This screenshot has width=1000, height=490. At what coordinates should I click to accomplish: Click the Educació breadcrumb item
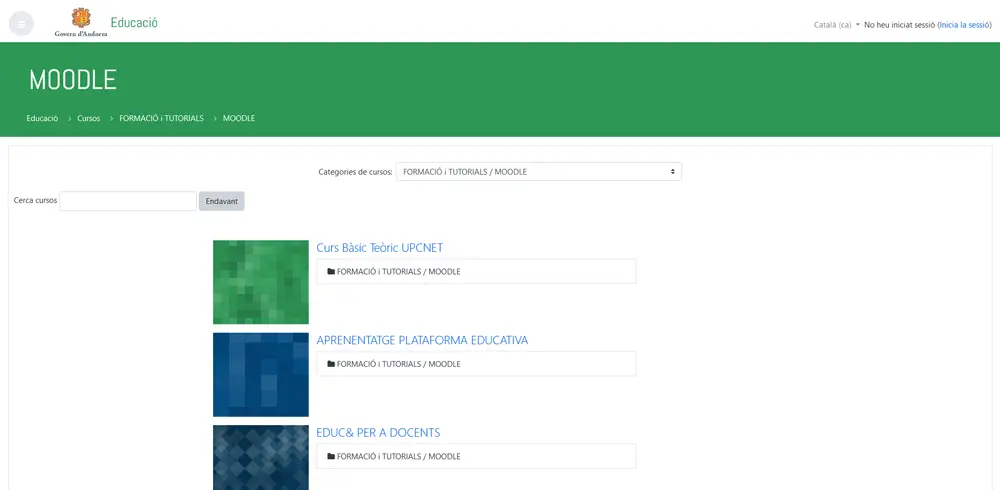click(42, 118)
